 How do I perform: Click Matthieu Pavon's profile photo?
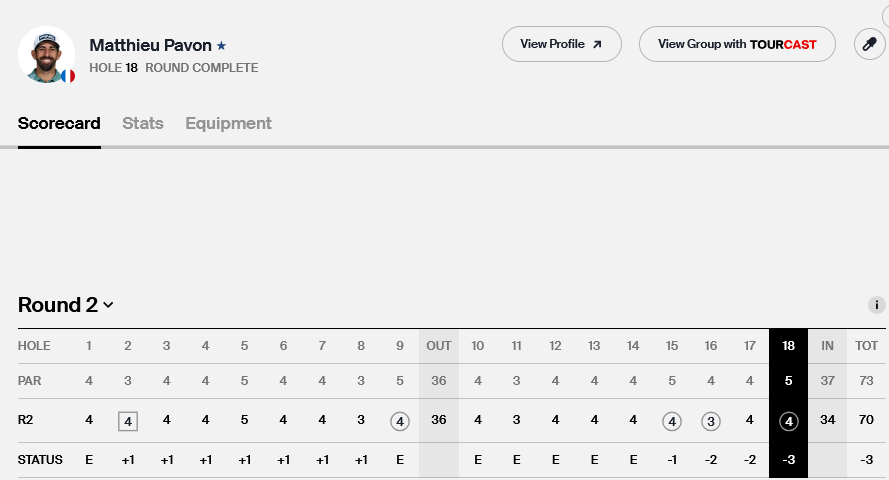pyautogui.click(x=46, y=54)
